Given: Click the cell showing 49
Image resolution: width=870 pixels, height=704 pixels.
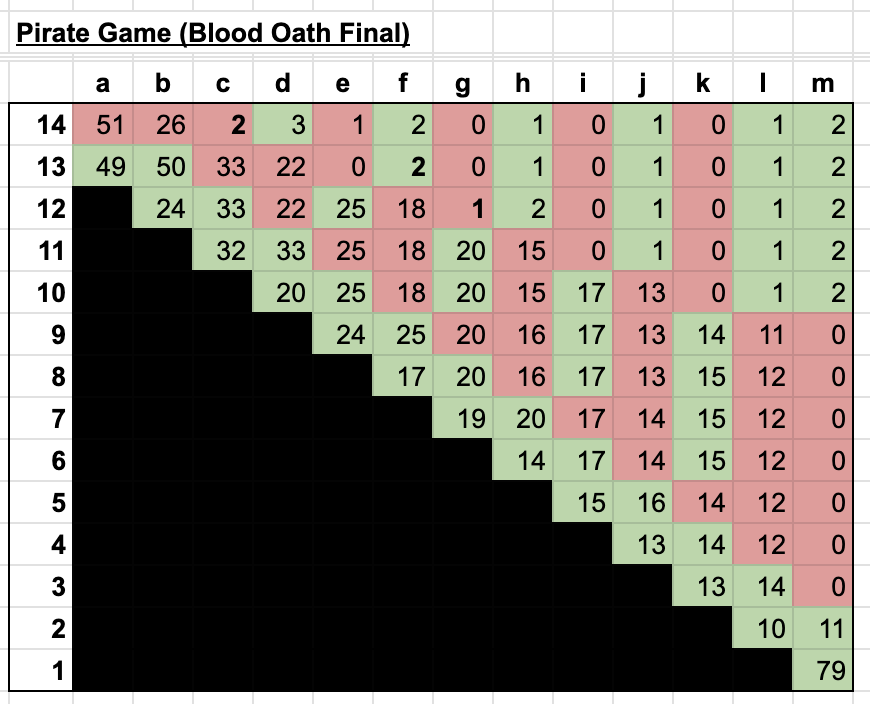Looking at the screenshot, I should [104, 166].
